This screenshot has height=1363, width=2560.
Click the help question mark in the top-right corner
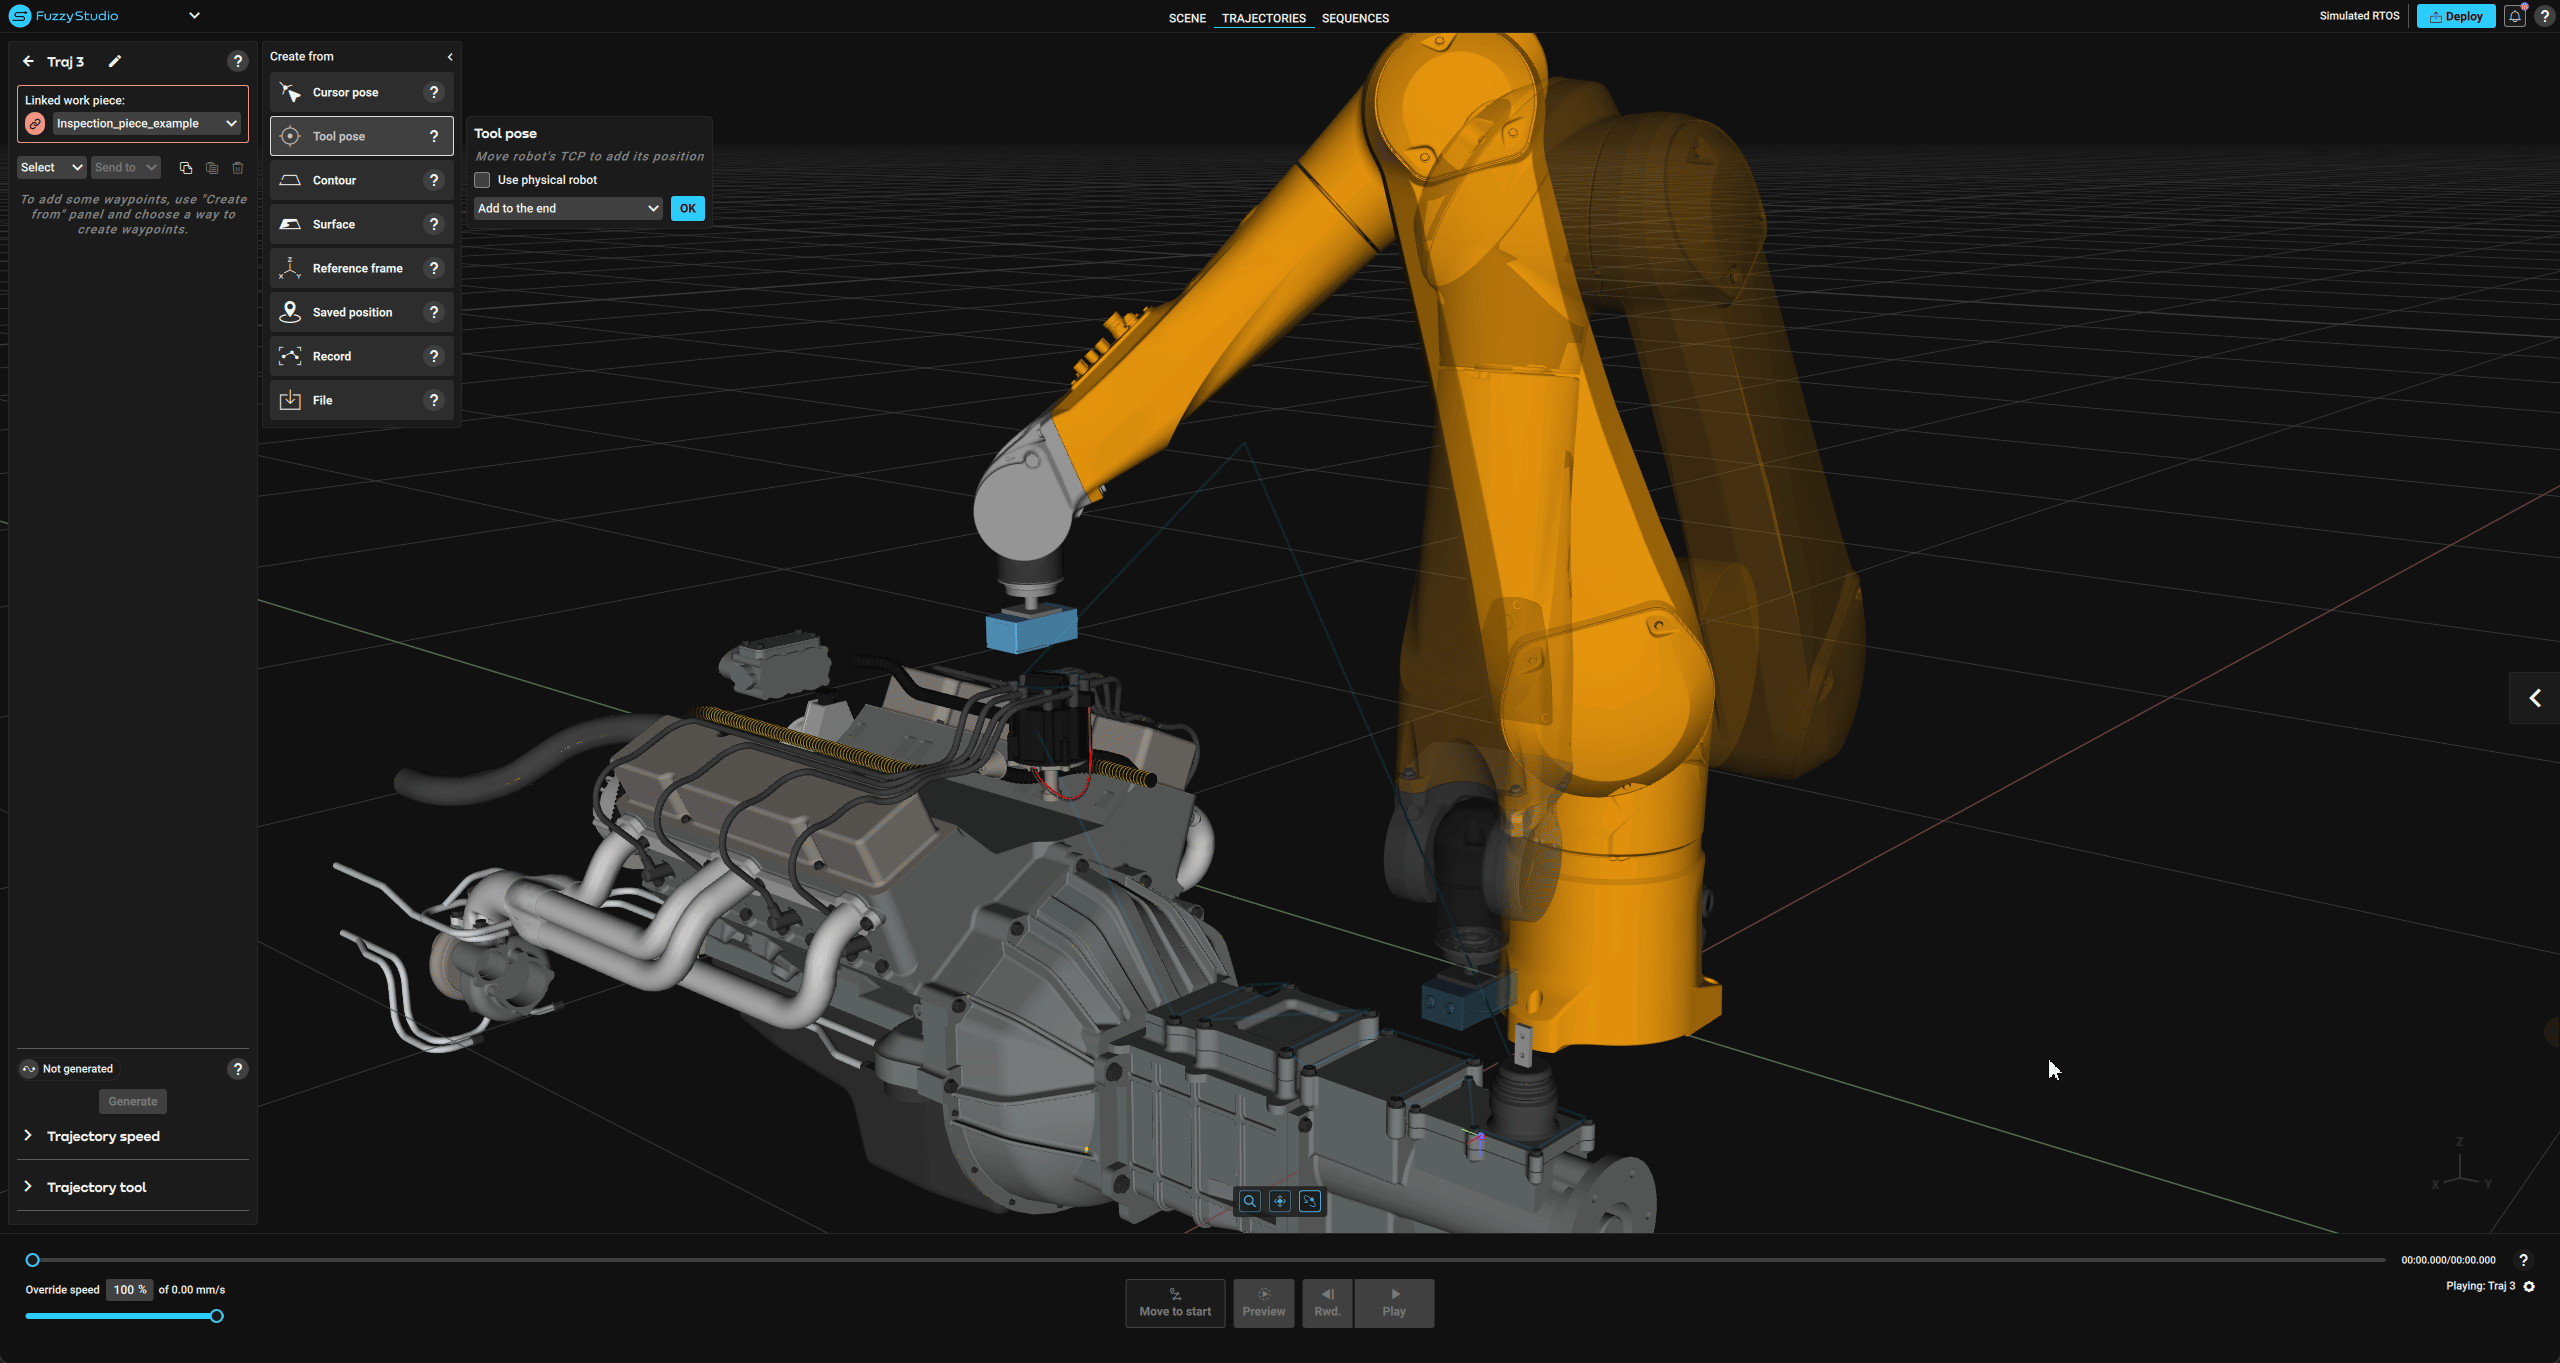[2546, 16]
